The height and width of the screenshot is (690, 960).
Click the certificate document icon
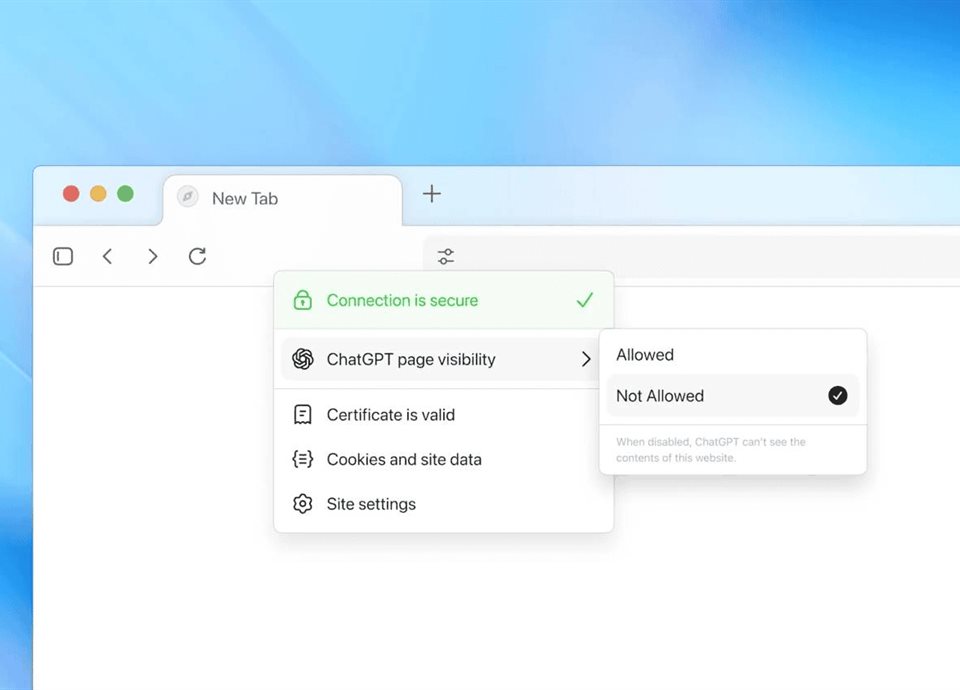pos(302,415)
